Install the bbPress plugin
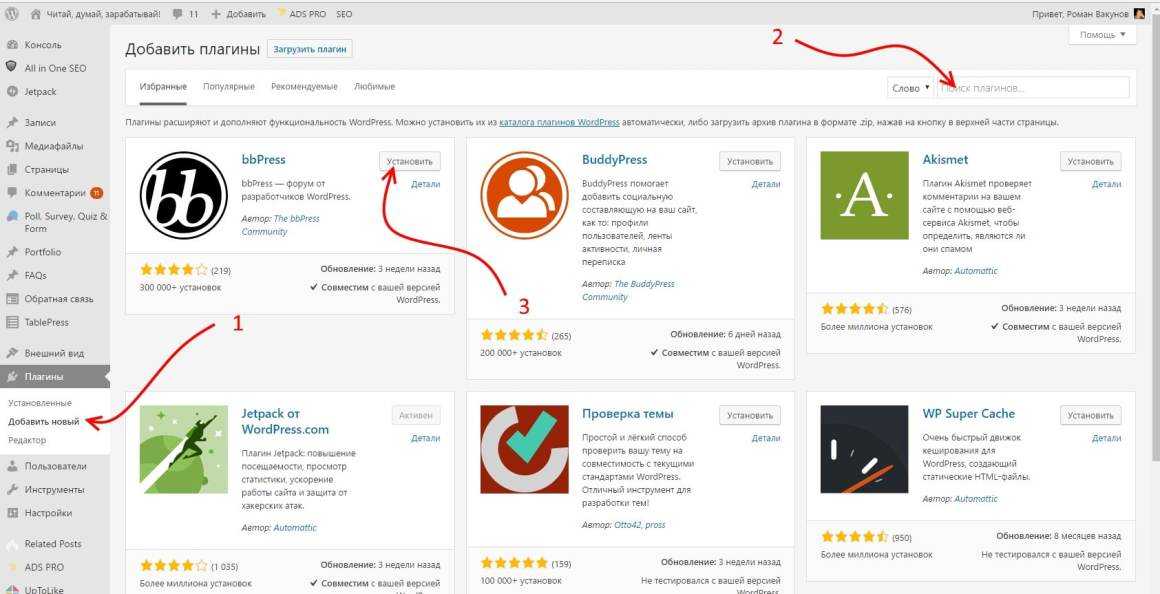 coord(410,161)
